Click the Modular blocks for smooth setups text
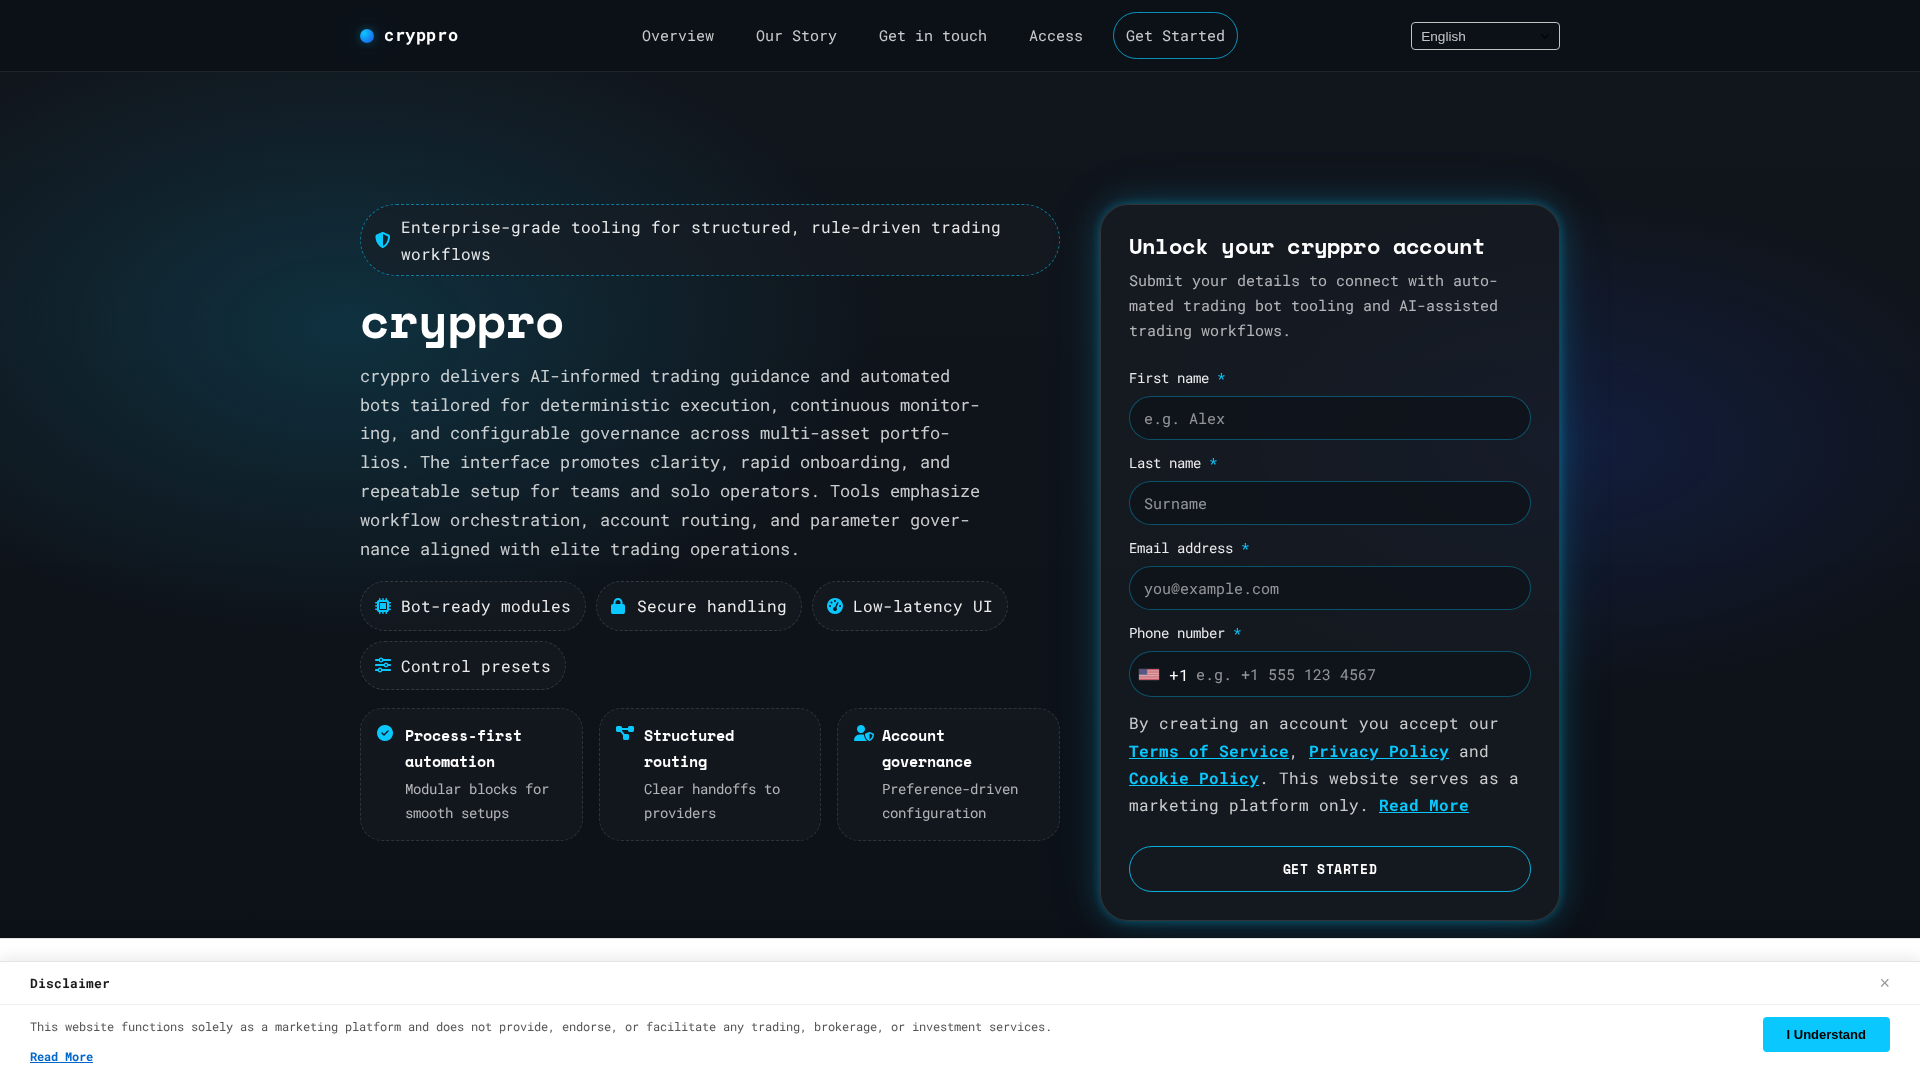1920x1080 pixels. click(477, 801)
